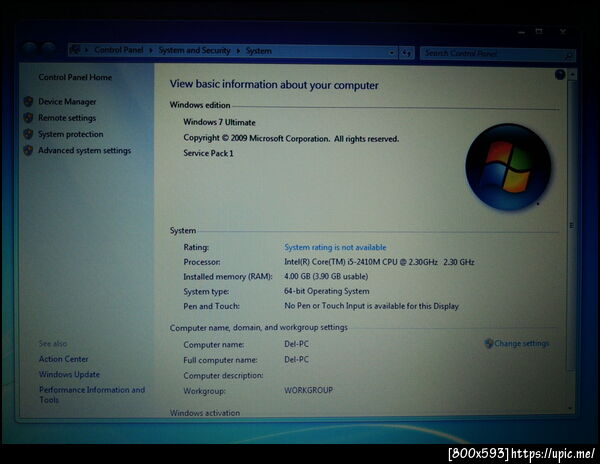
Task: Open Advanced system settings
Action: (x=85, y=151)
